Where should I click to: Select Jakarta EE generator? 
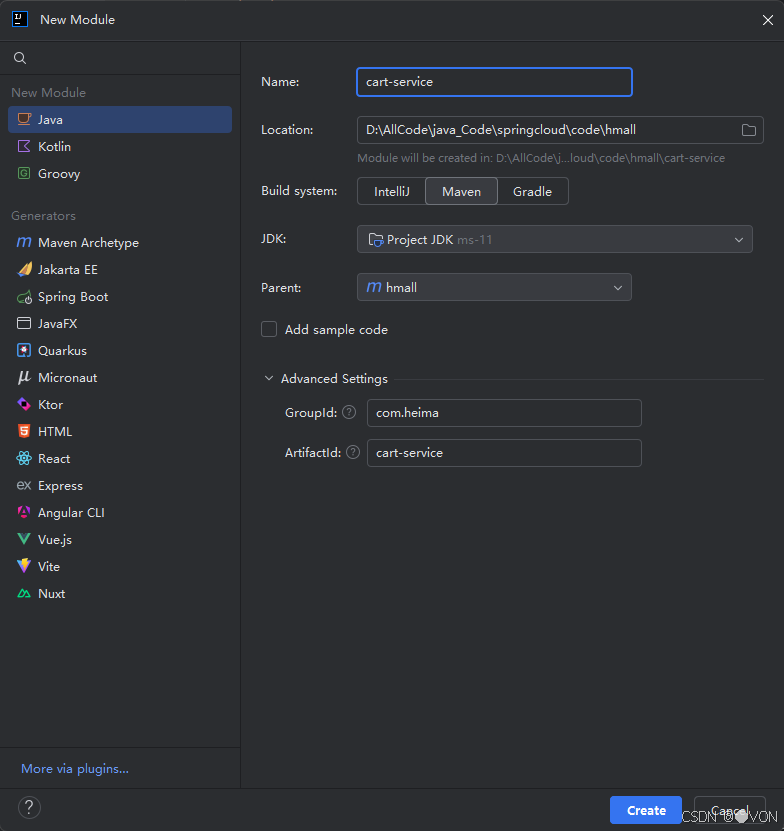(x=120, y=269)
